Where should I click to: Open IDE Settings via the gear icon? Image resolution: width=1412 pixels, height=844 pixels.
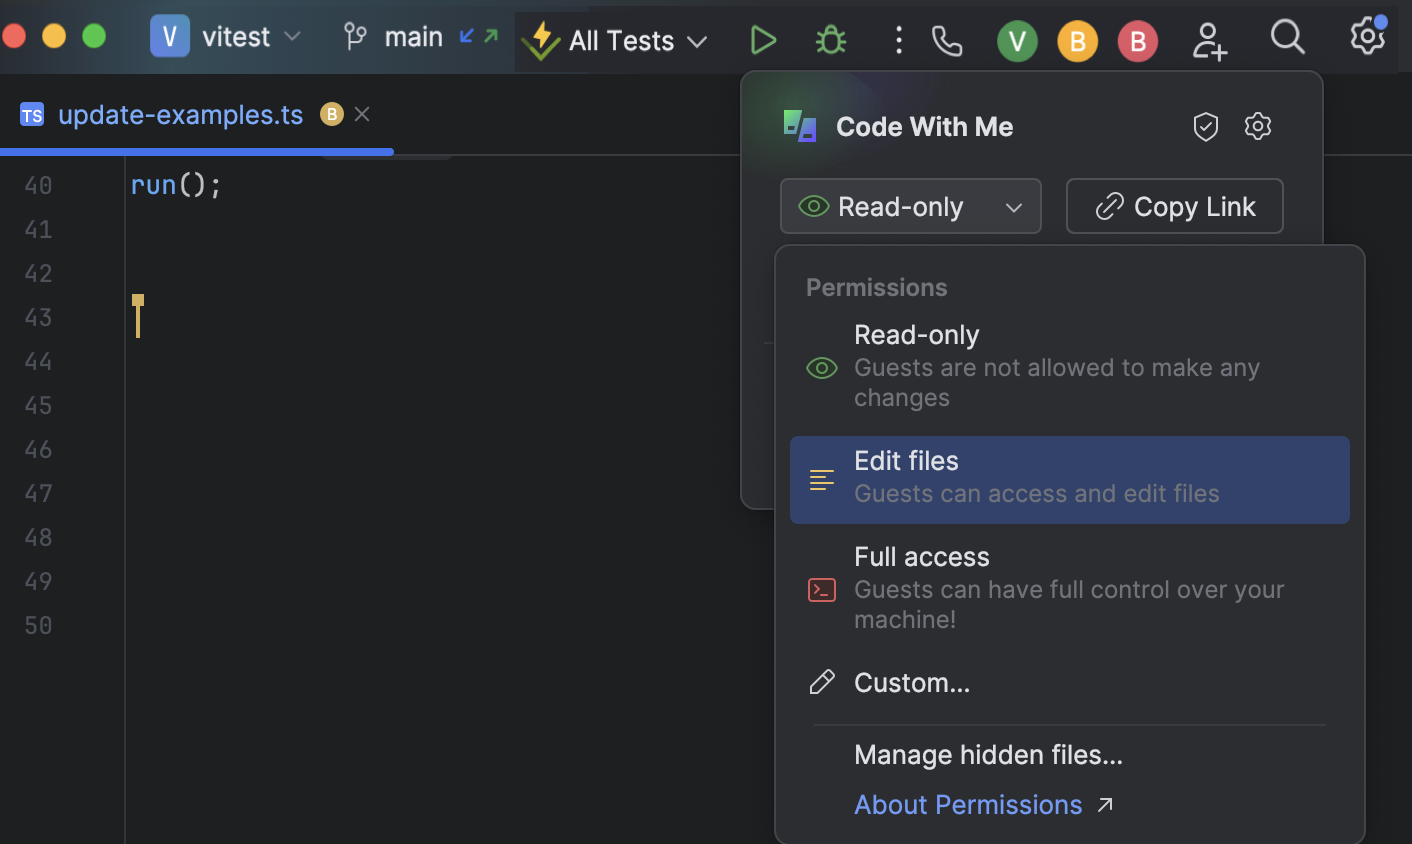tap(1367, 40)
